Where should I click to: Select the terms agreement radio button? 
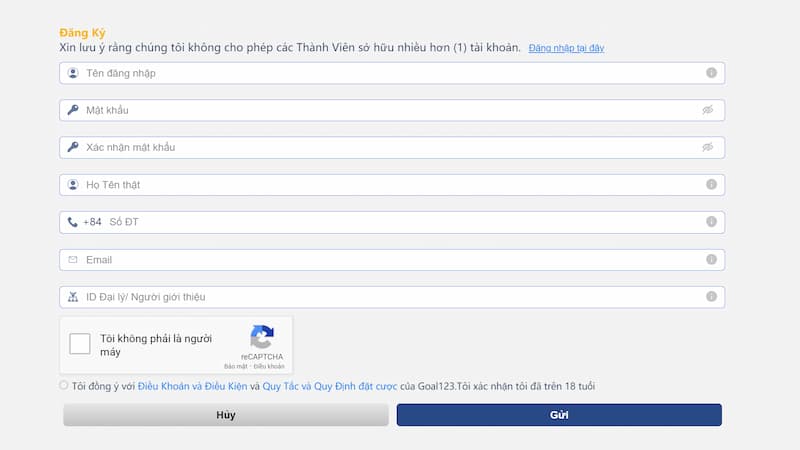tap(64, 385)
